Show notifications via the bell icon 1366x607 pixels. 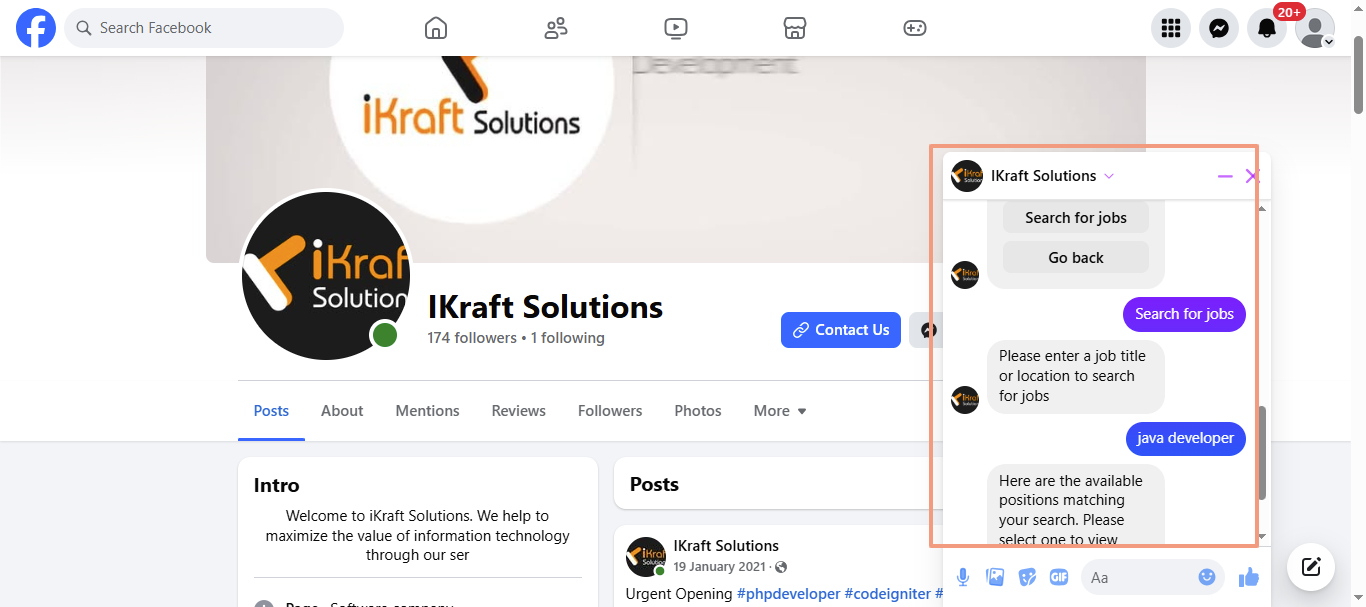tap(1267, 28)
